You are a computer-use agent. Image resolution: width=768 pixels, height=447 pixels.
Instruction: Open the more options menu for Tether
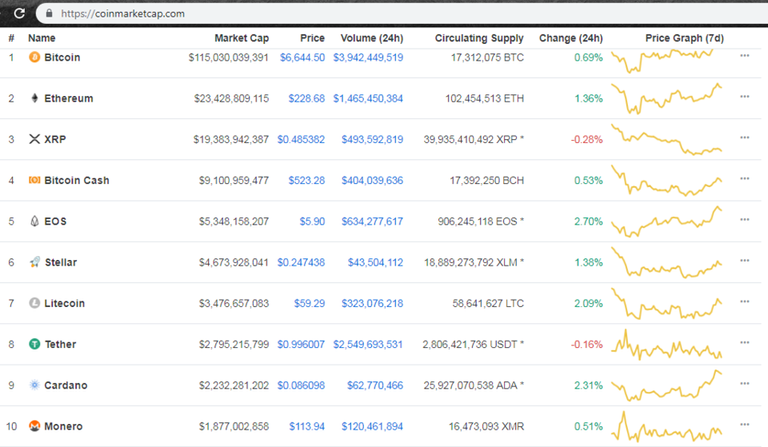point(744,343)
